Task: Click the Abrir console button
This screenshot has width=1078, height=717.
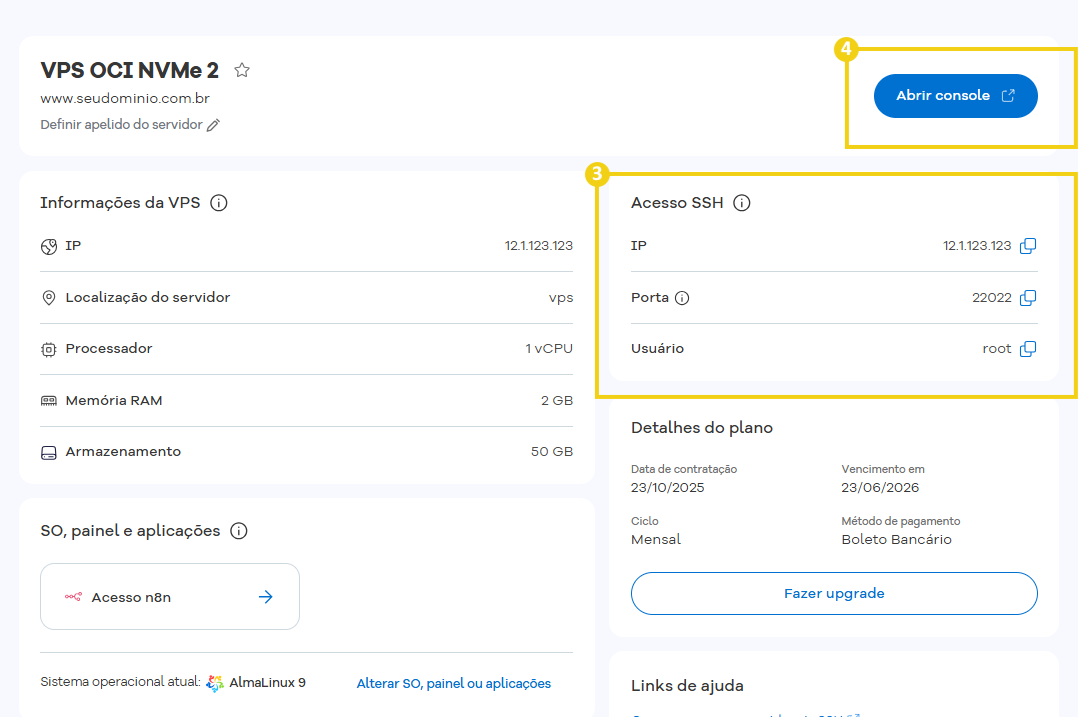Action: (x=956, y=96)
